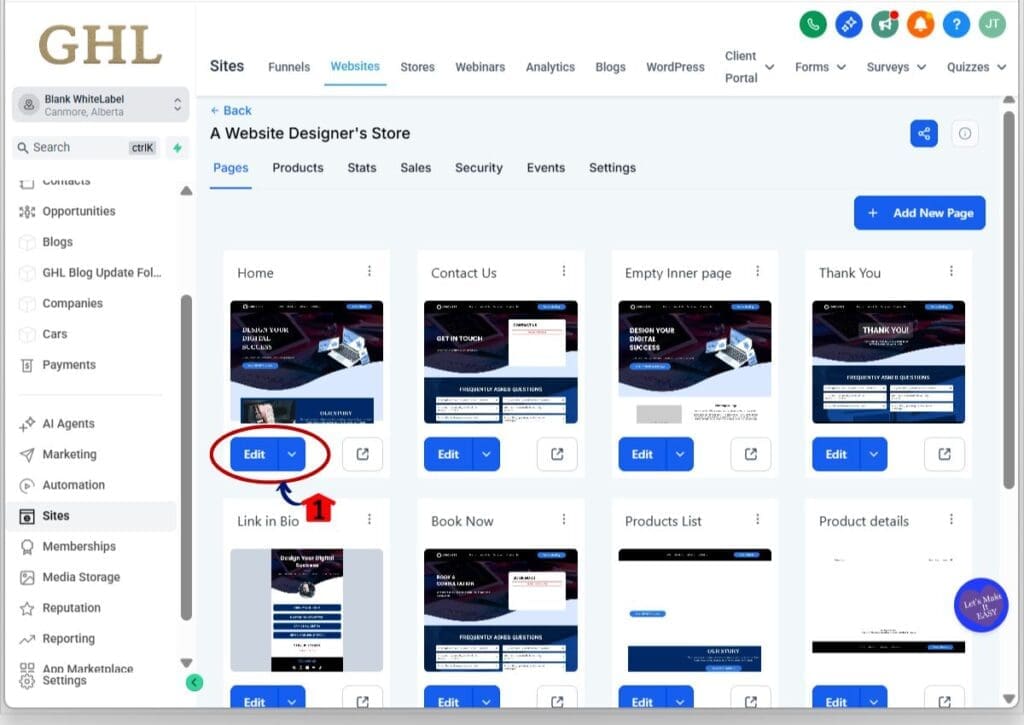This screenshot has width=1024, height=725.
Task: Expand the Forms dropdown menu
Action: tap(820, 67)
